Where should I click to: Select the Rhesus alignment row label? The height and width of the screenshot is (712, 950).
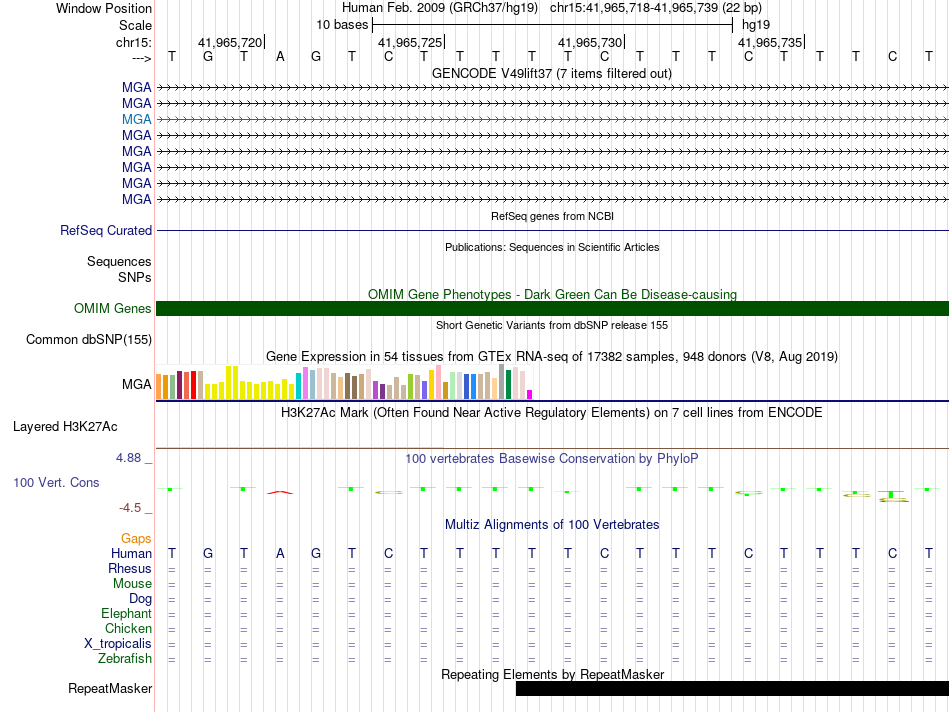(x=130, y=568)
